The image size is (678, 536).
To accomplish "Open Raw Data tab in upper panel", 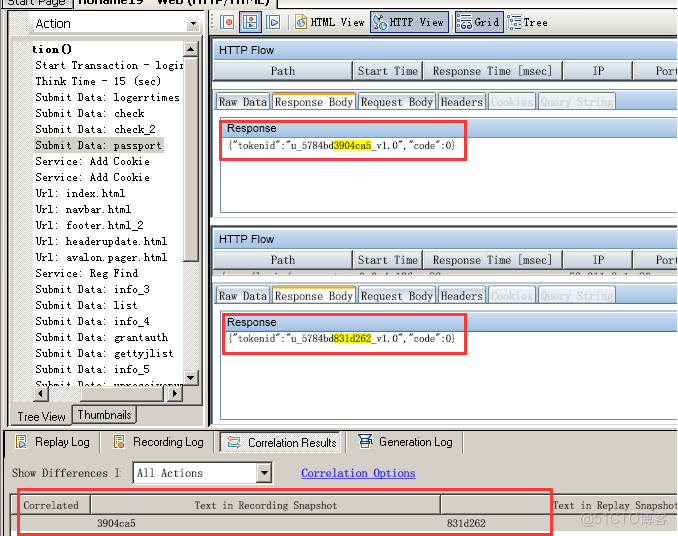I will click(243, 102).
